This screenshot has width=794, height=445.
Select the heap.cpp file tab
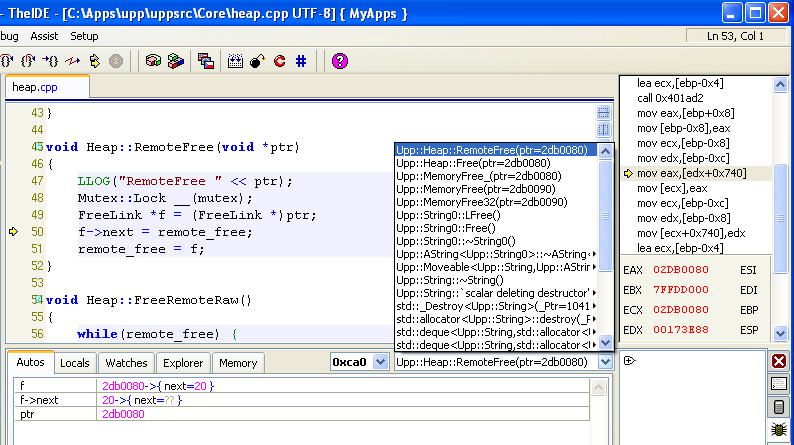point(34,87)
